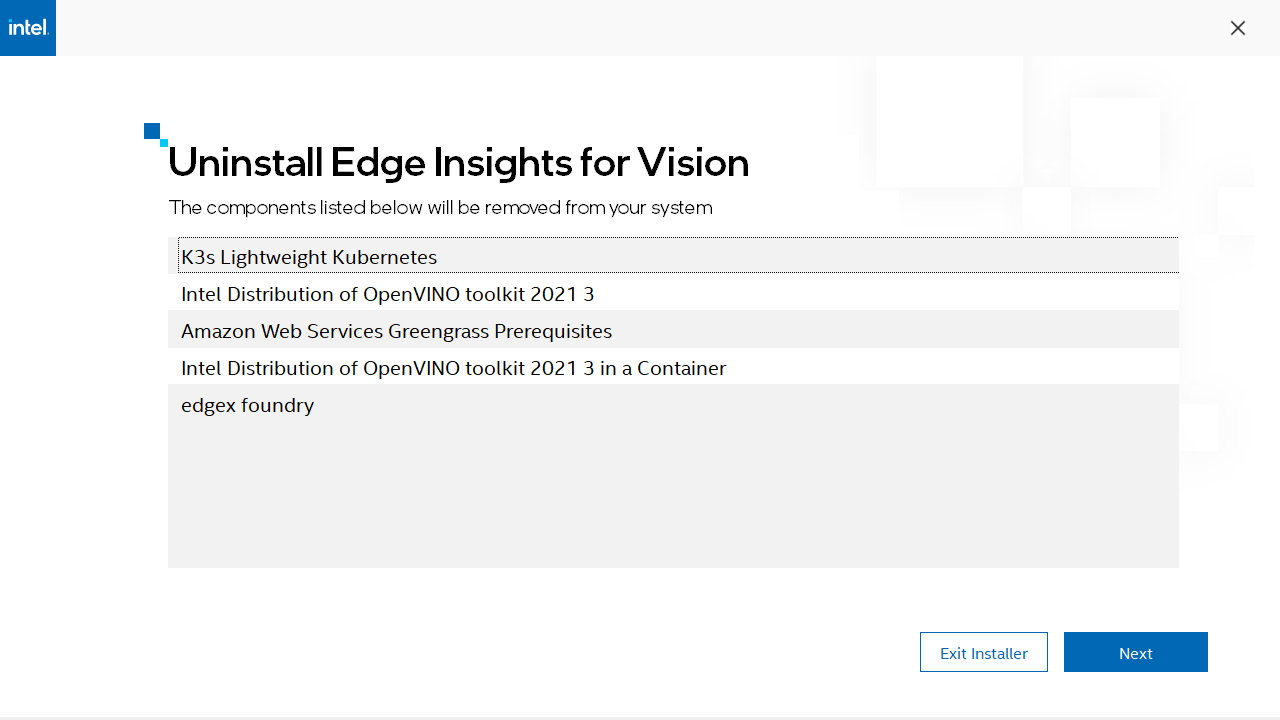Click the large white decorative square at top
The height and width of the screenshot is (720, 1280).
point(948,122)
